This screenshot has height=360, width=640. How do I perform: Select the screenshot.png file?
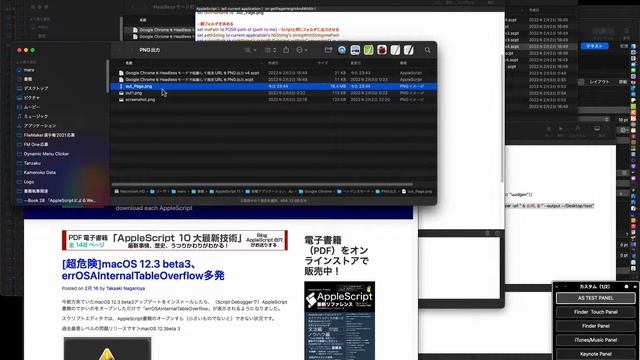pyautogui.click(x=140, y=100)
